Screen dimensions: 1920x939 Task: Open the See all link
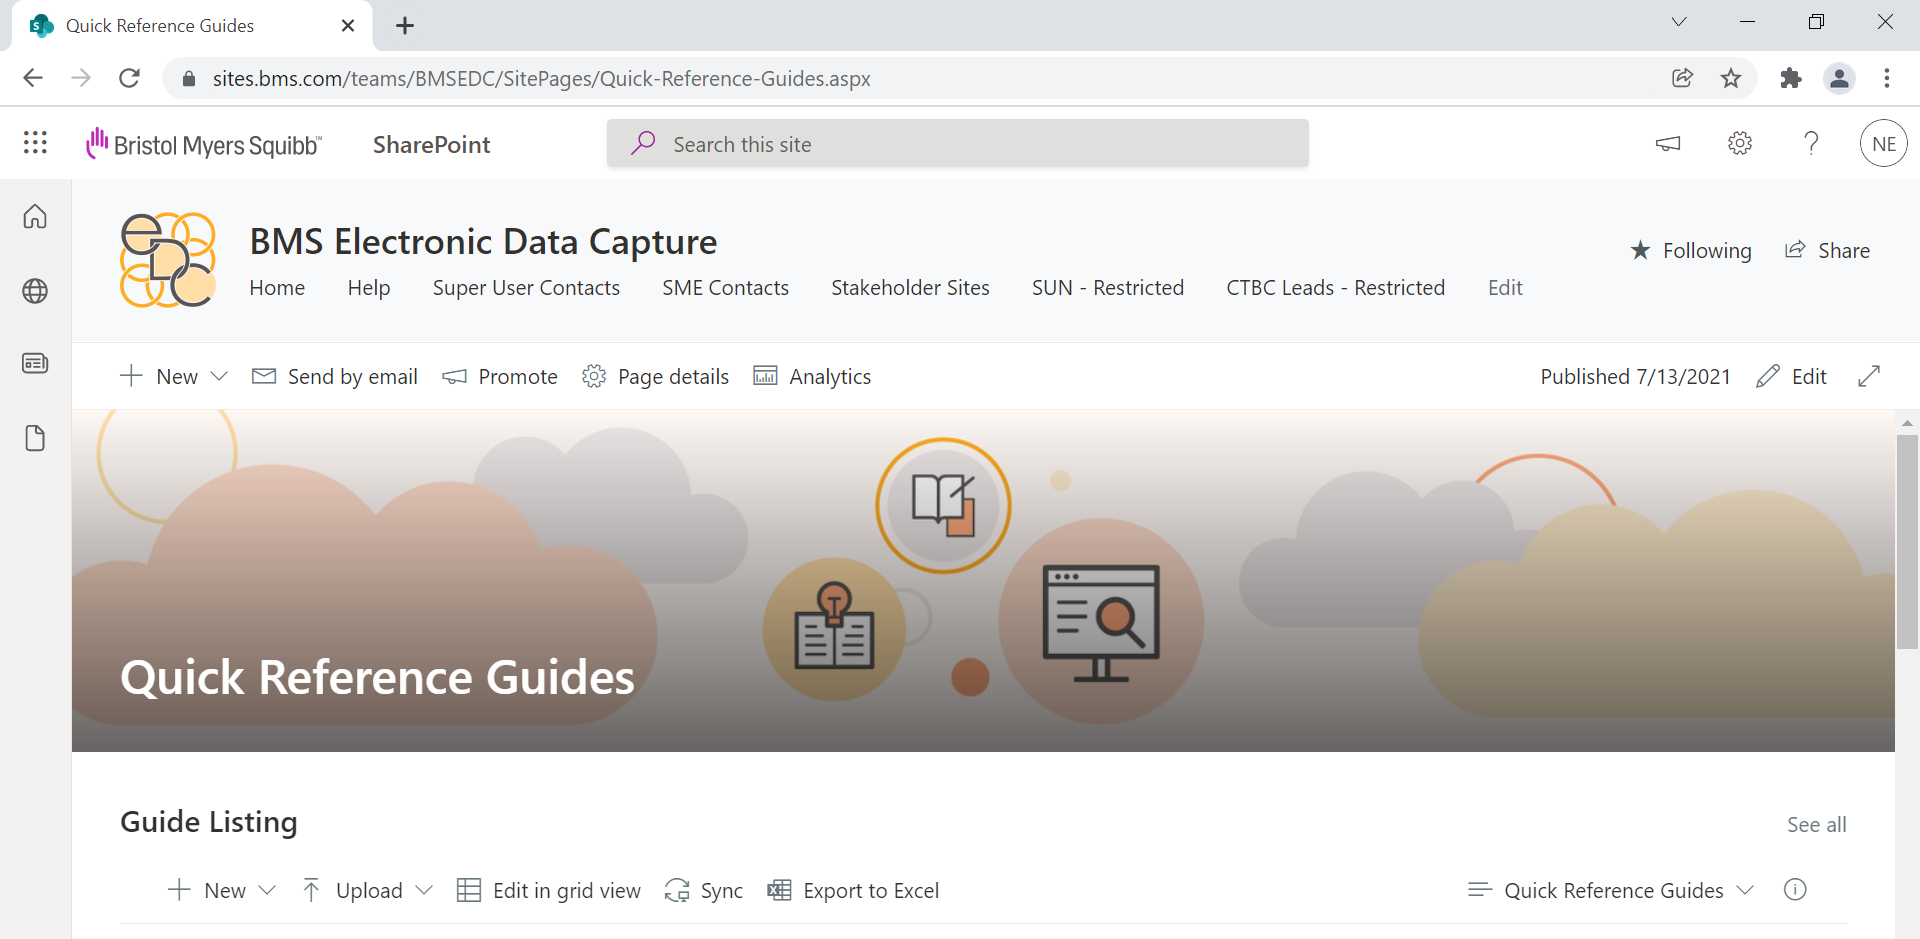(1817, 825)
